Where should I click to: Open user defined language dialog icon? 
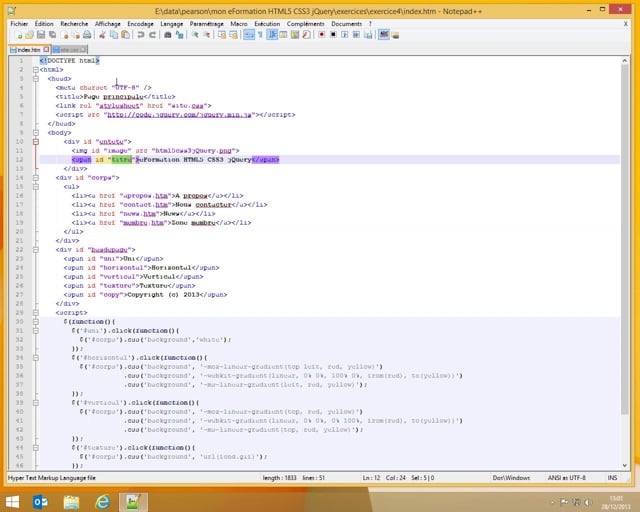click(283, 35)
